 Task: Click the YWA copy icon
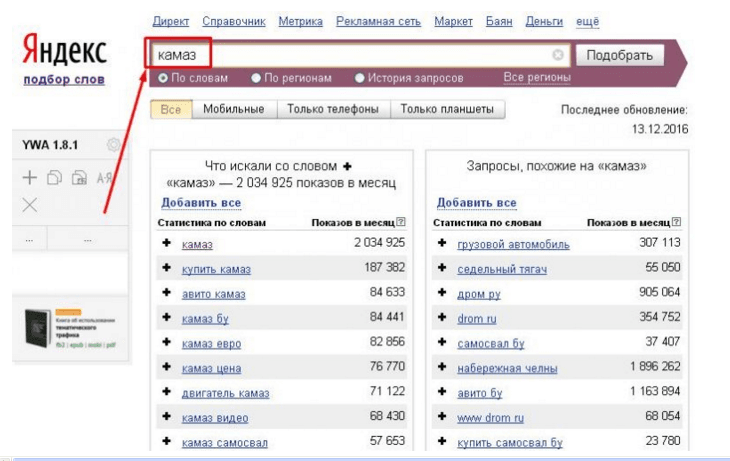point(54,177)
